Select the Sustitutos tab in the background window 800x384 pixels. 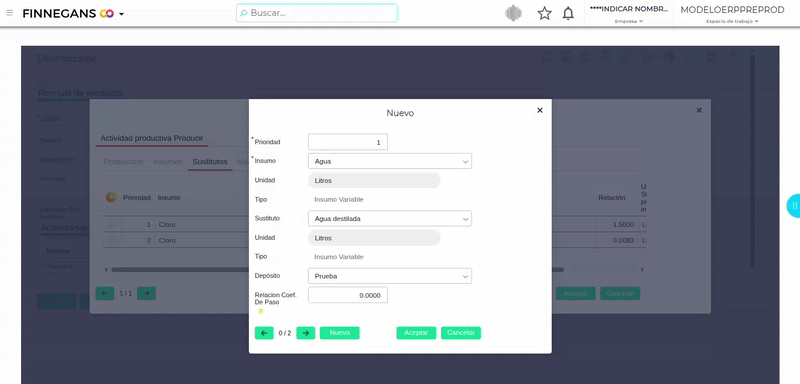point(210,162)
